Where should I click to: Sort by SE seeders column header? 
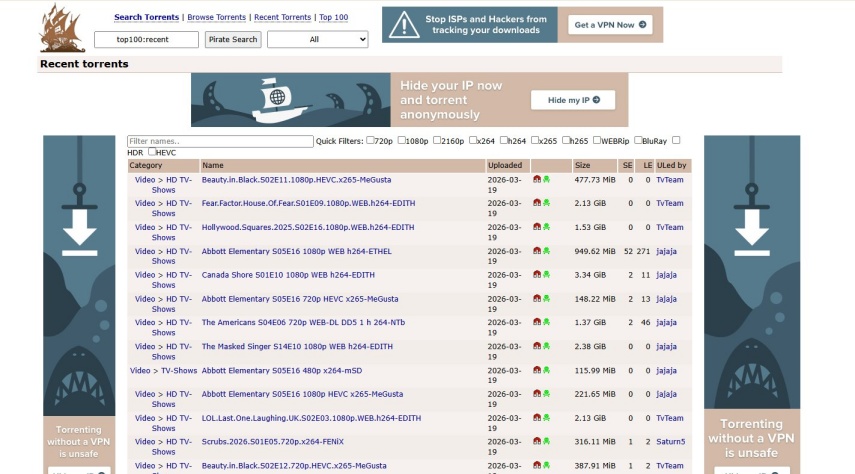coord(628,165)
